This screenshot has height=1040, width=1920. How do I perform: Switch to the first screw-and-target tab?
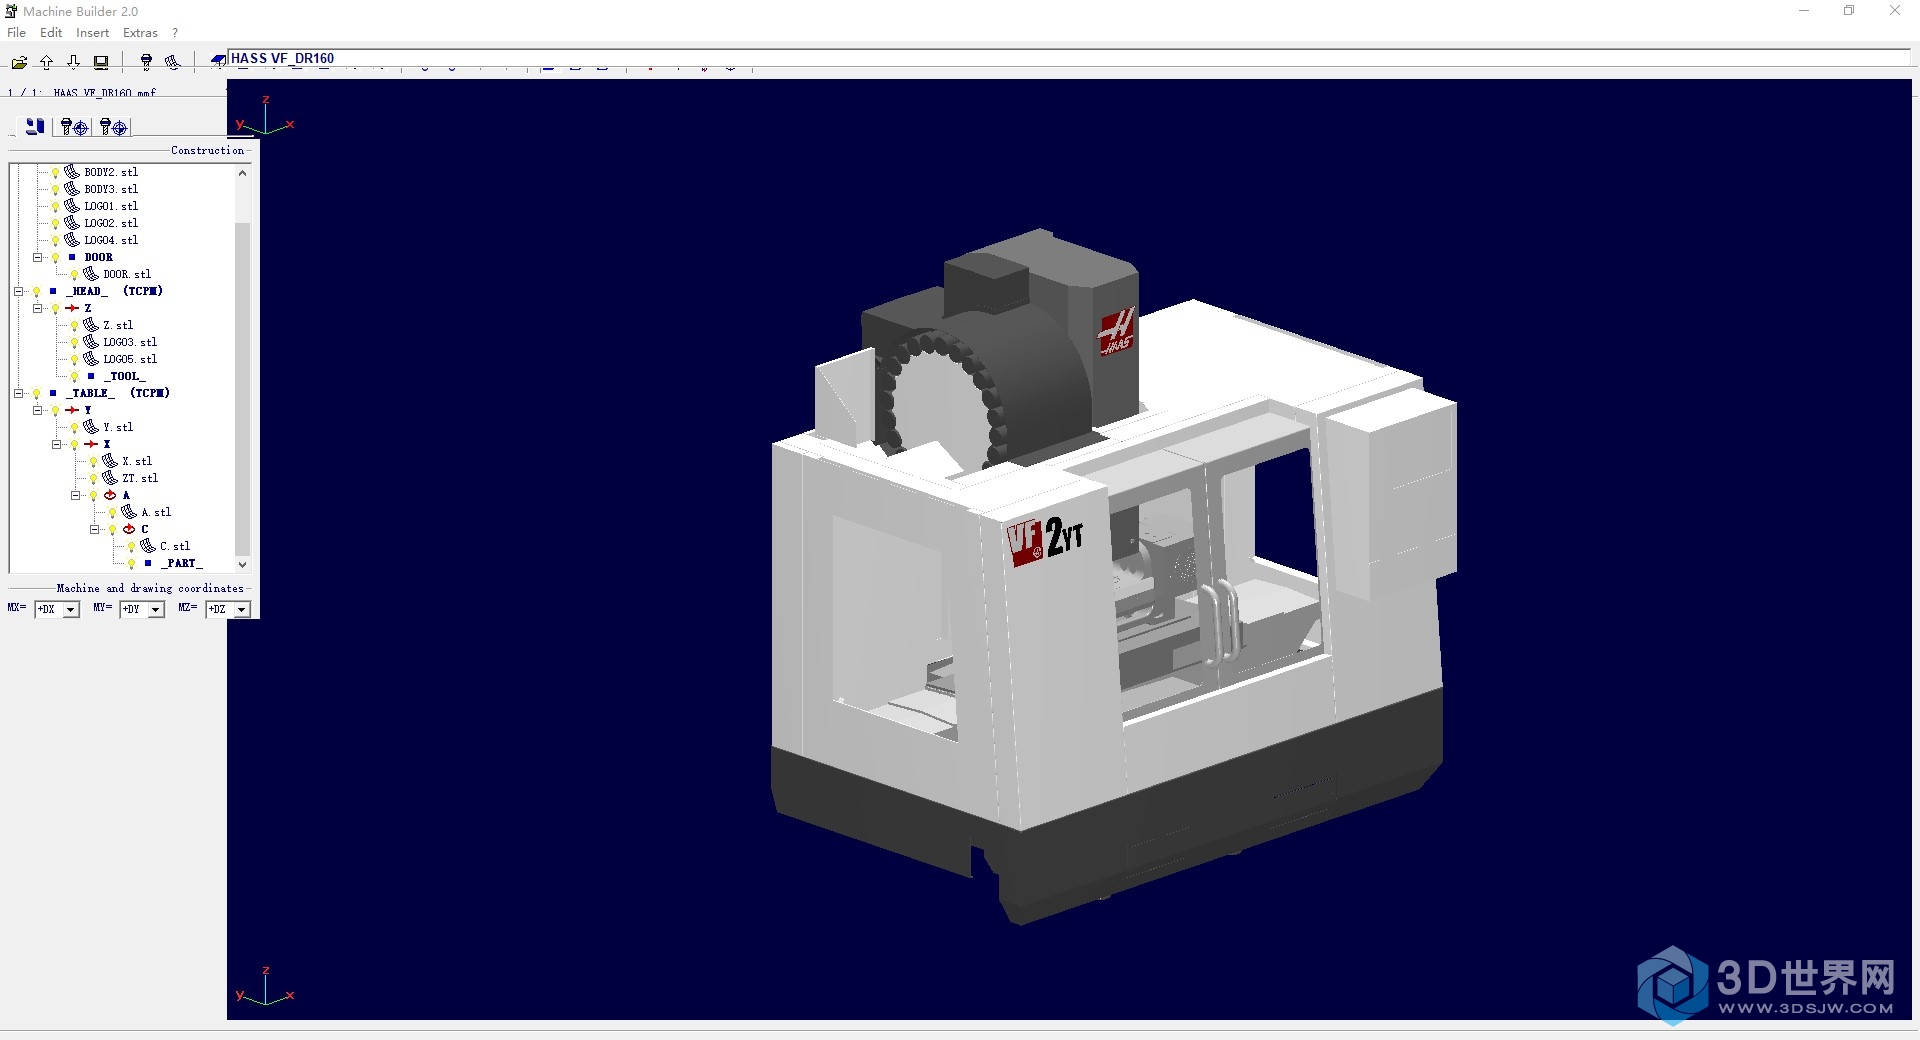click(74, 126)
